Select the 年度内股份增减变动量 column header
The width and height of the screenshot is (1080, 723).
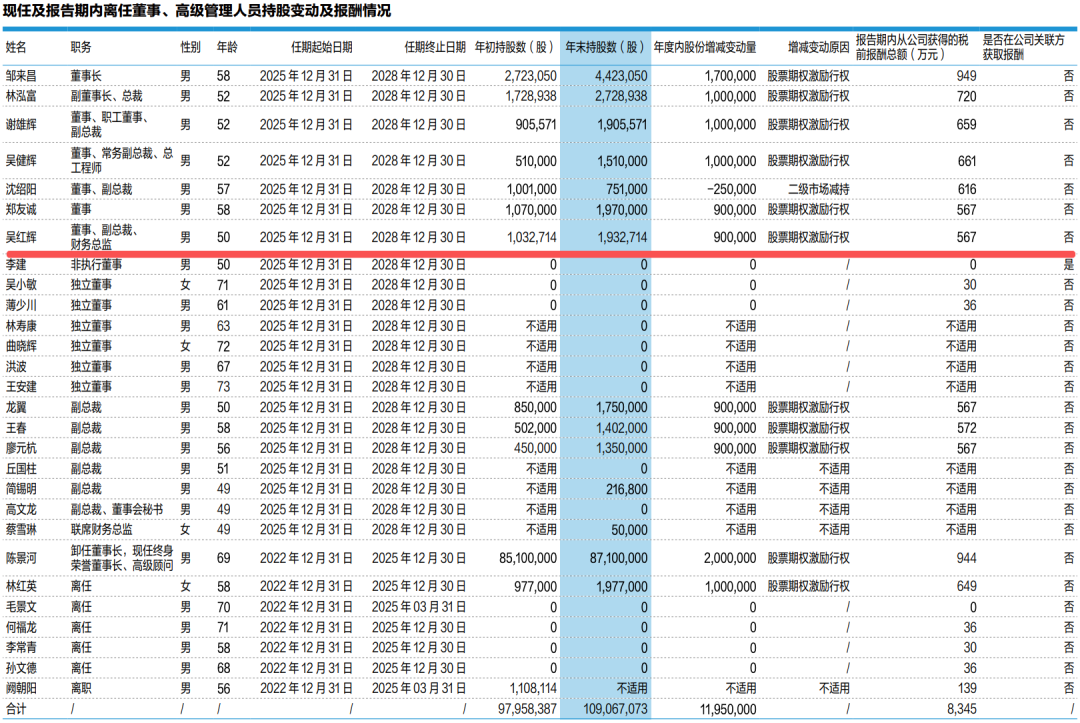(705, 48)
